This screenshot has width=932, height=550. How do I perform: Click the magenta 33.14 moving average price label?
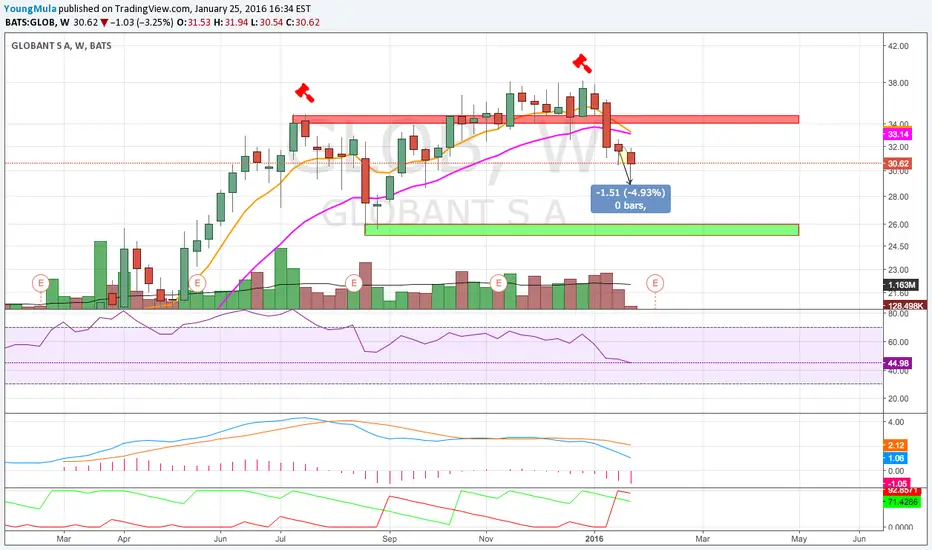pyautogui.click(x=898, y=134)
